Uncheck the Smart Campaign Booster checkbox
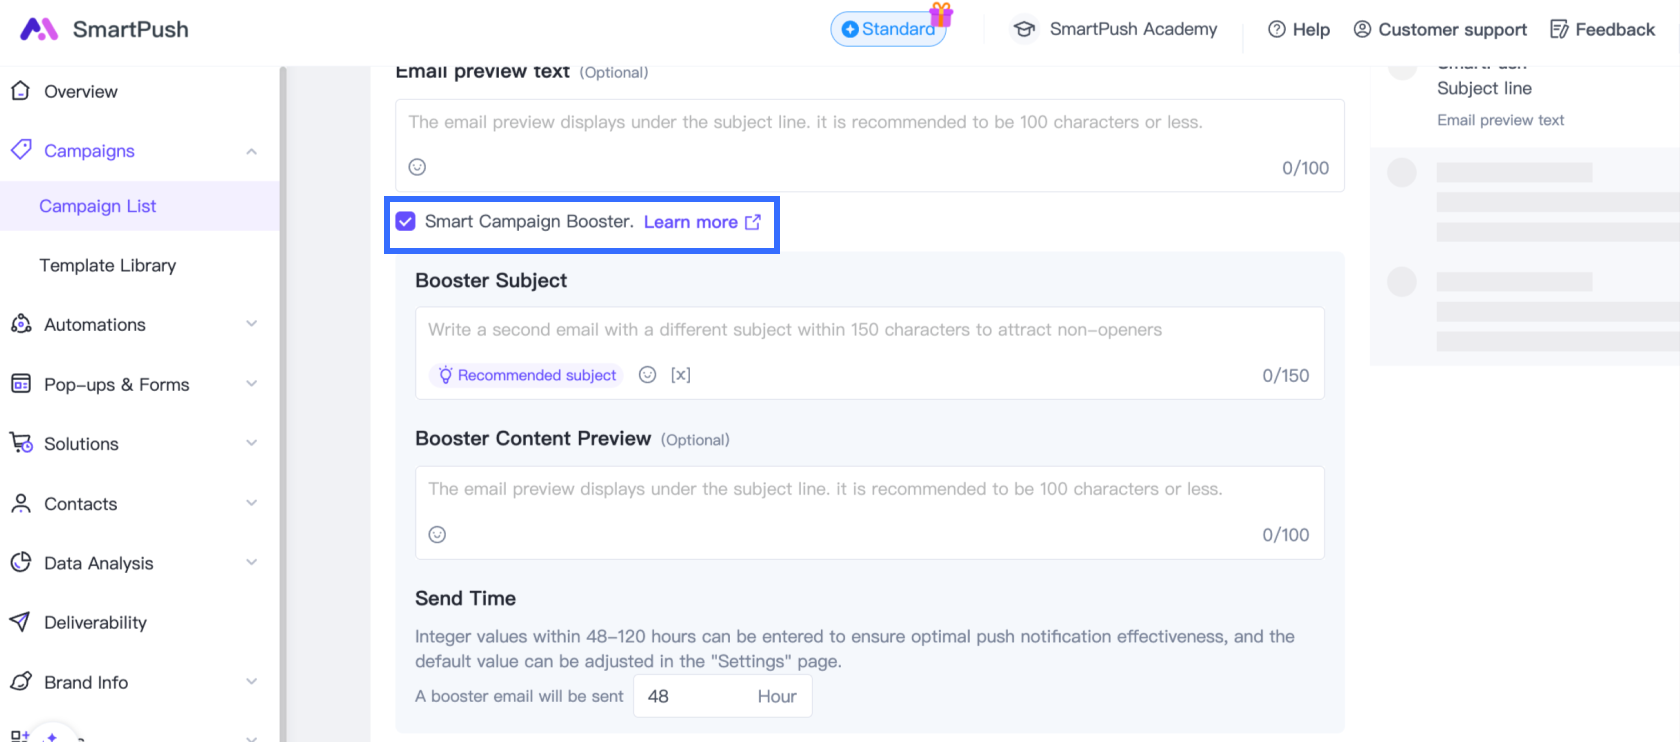 pos(405,222)
